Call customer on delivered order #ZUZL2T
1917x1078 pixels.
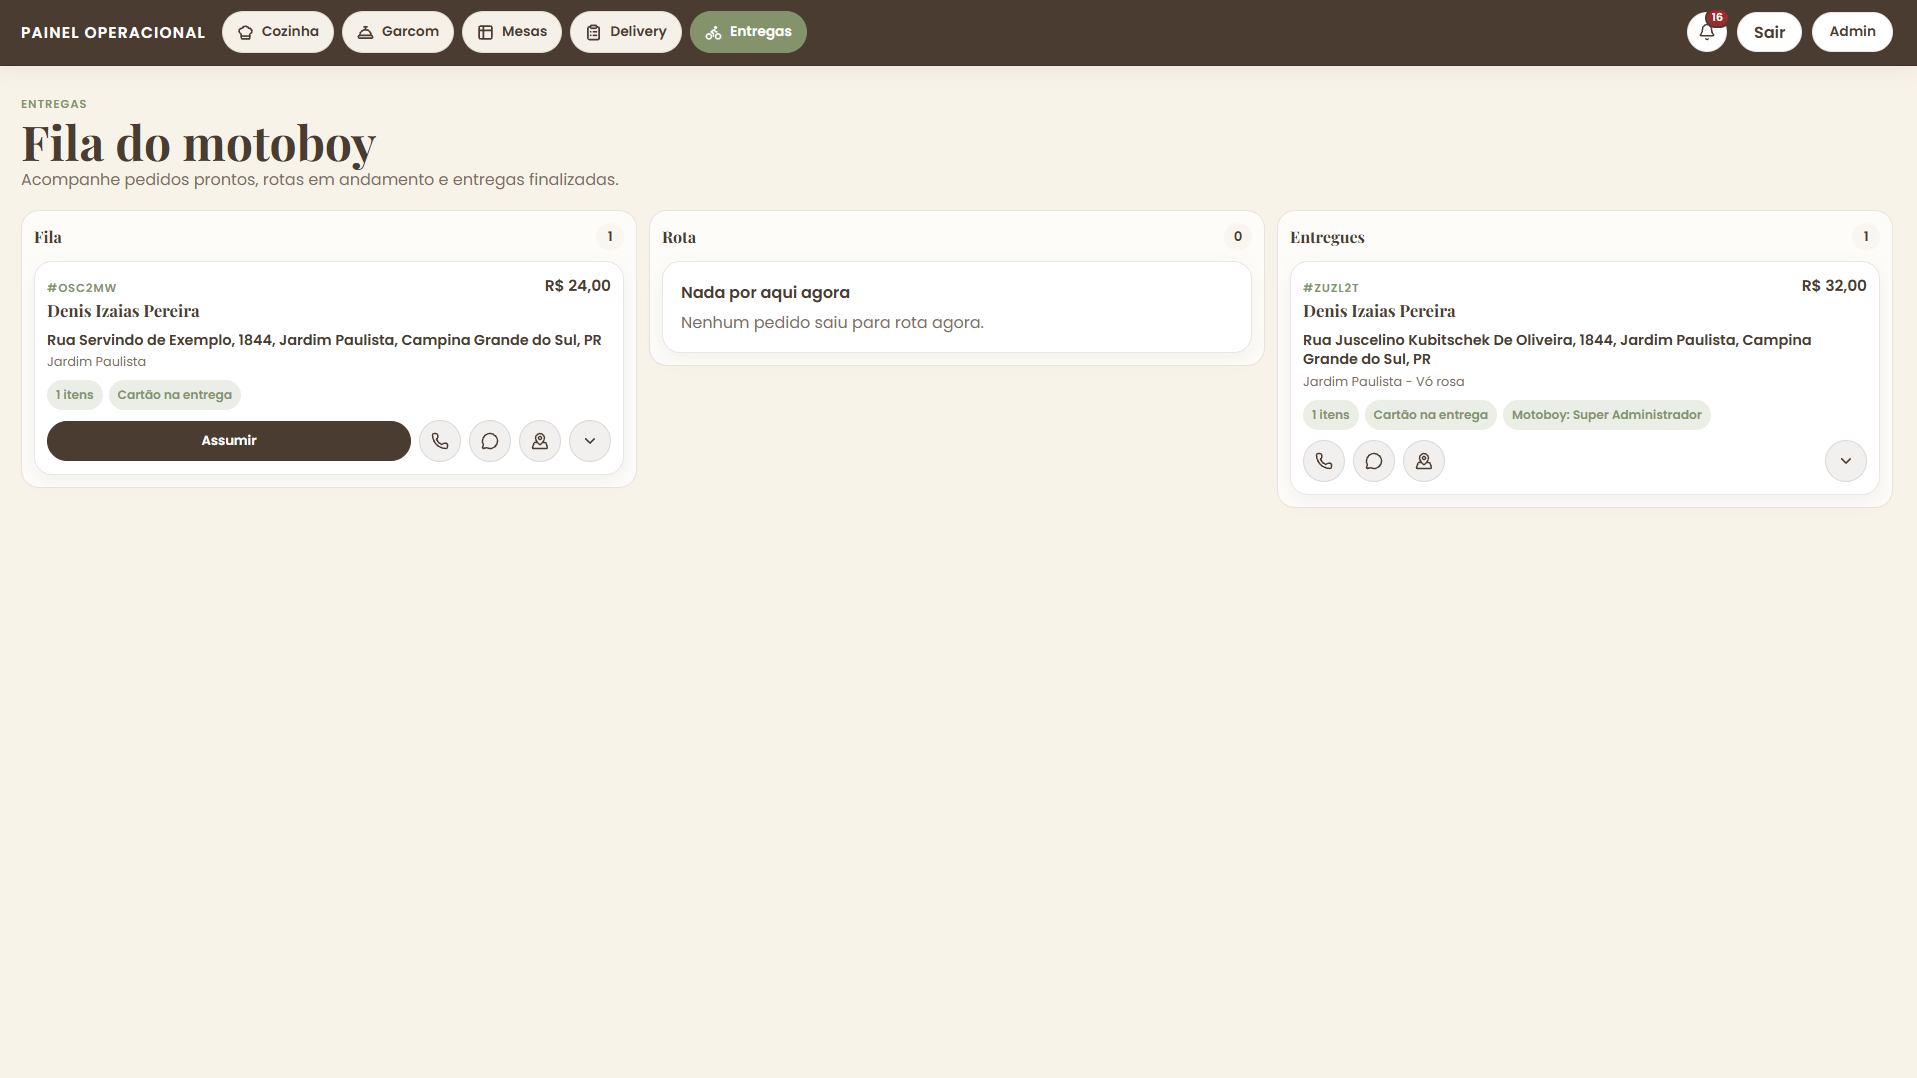point(1324,461)
